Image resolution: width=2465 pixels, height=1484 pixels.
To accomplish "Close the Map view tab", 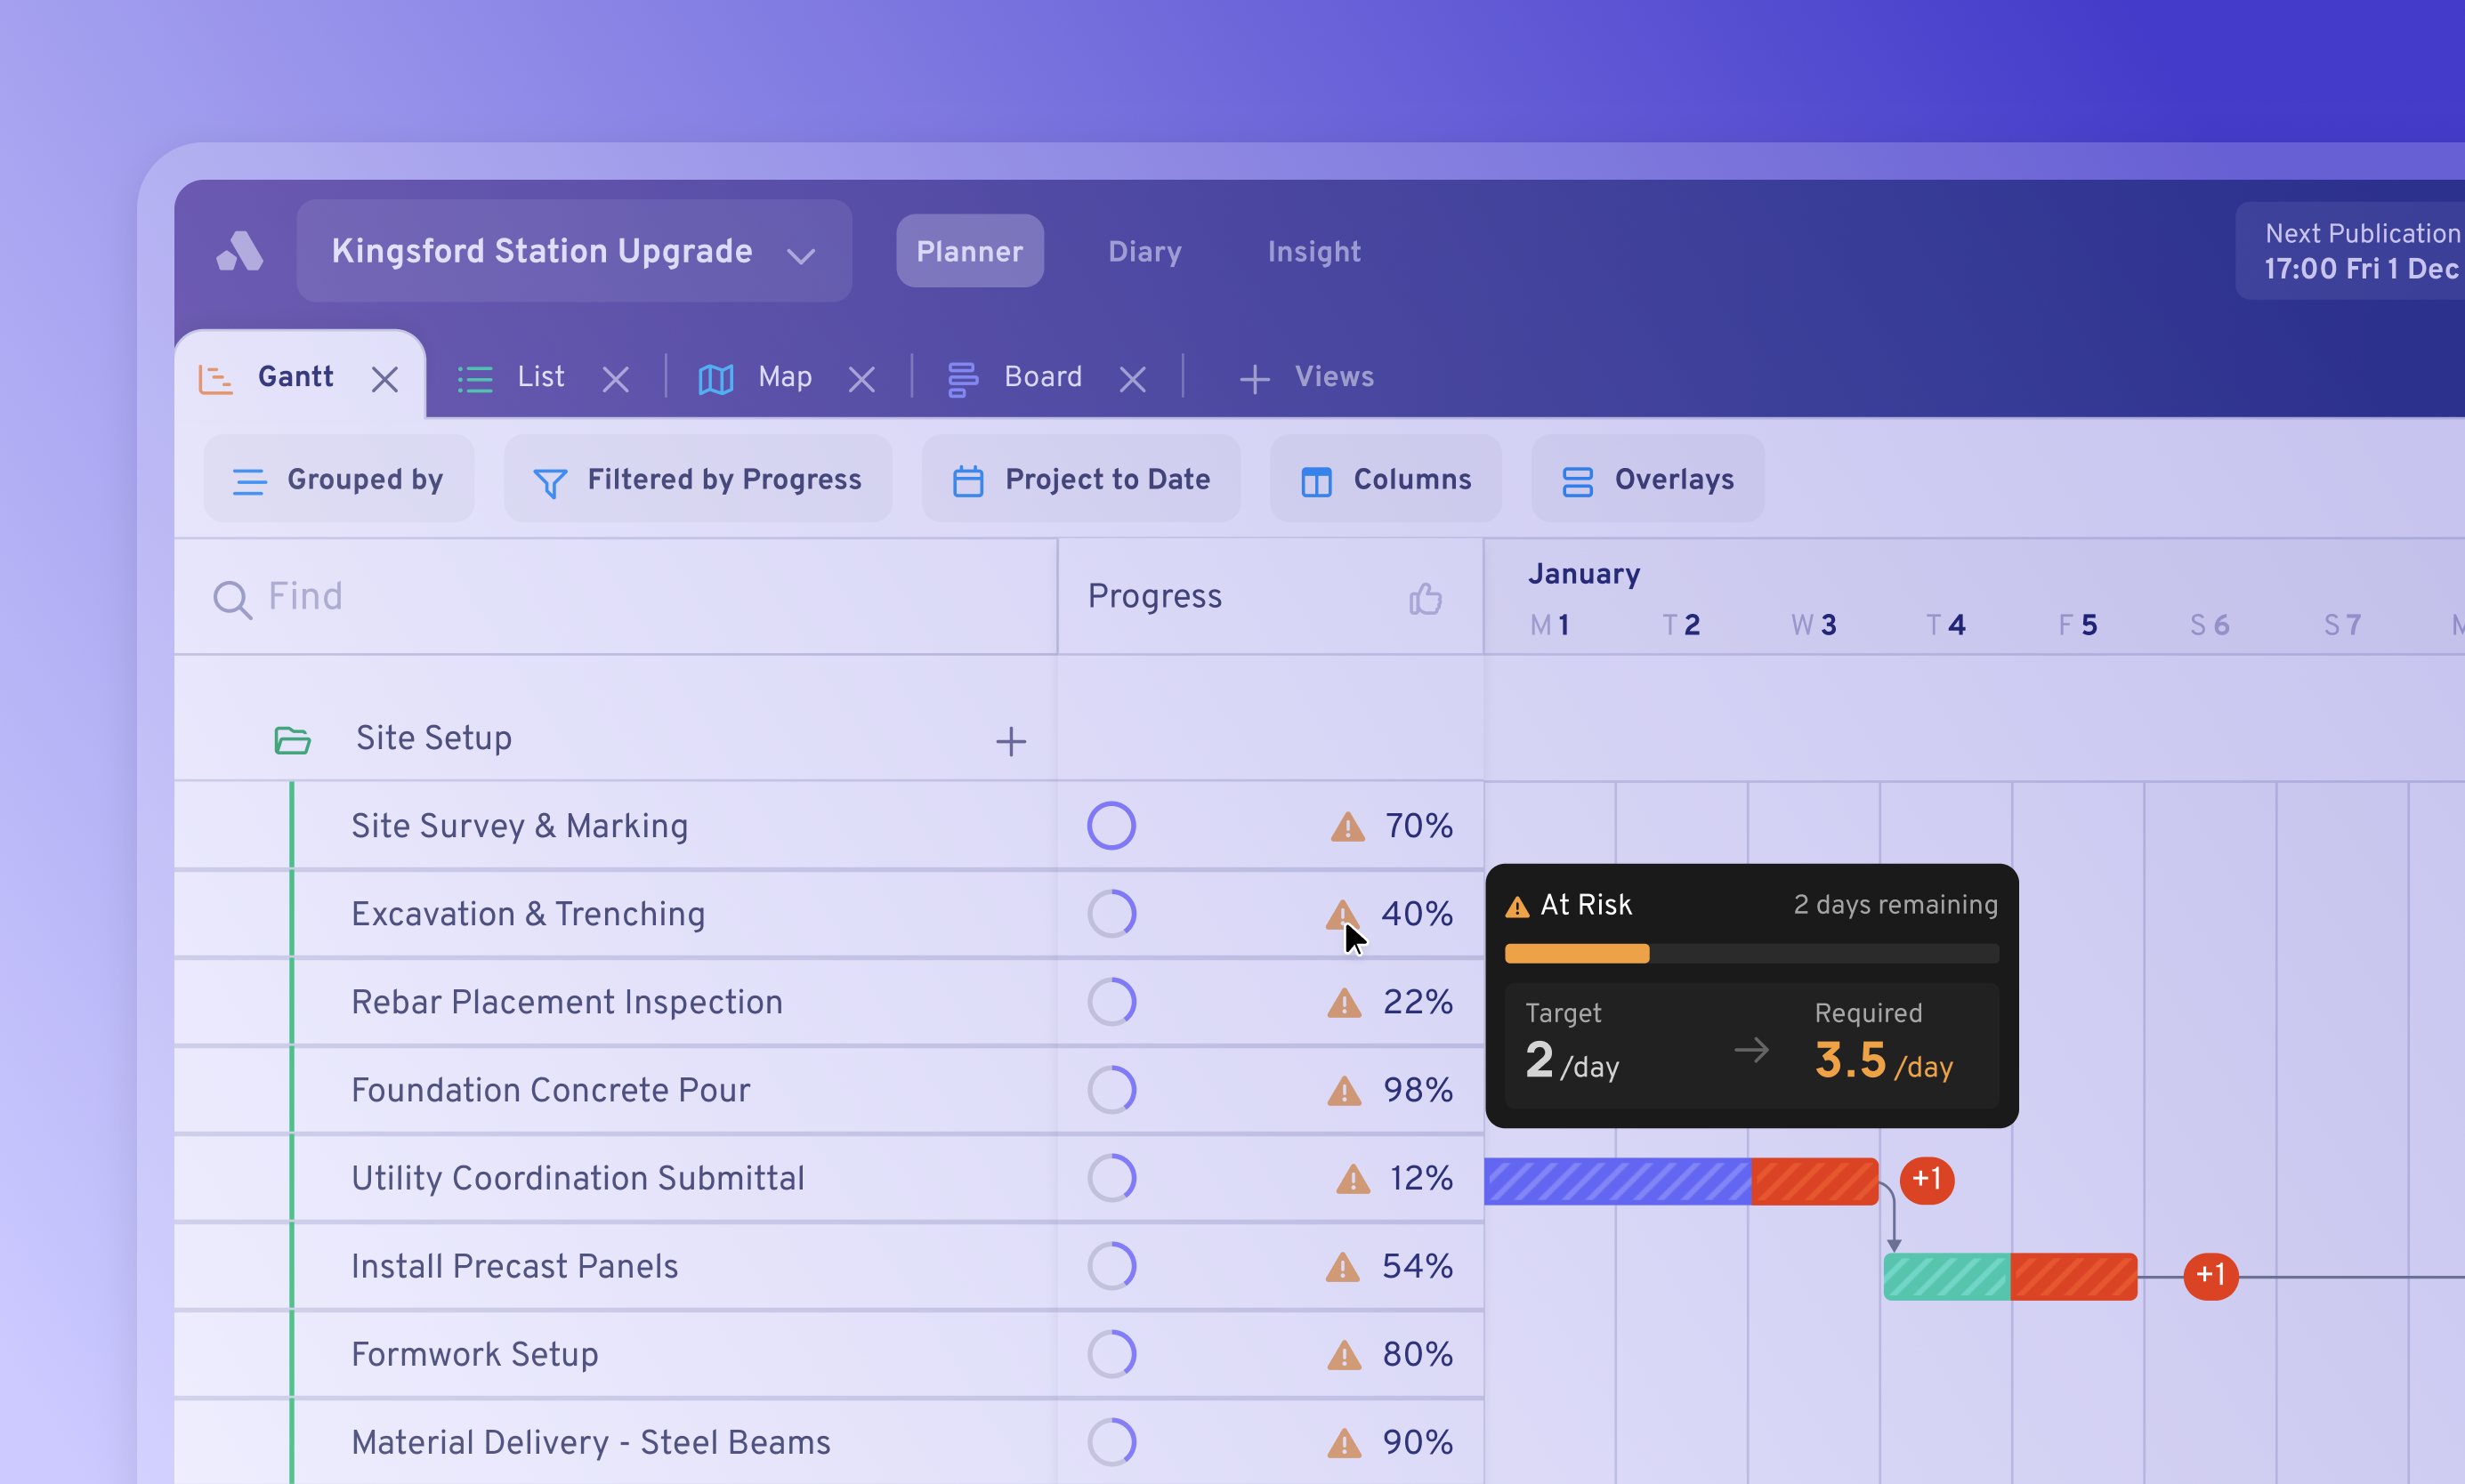I will (x=862, y=379).
